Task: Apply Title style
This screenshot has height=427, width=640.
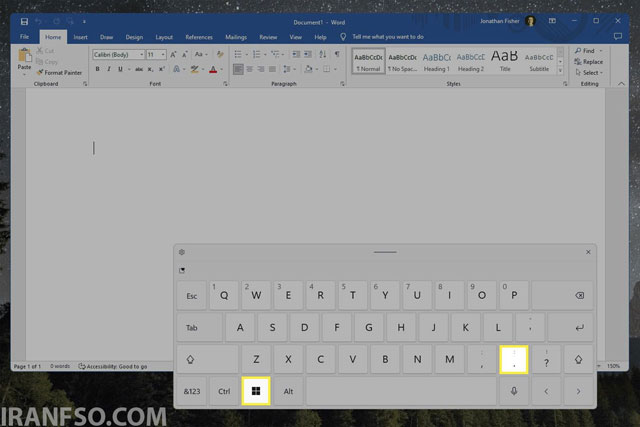Action: click(x=505, y=62)
